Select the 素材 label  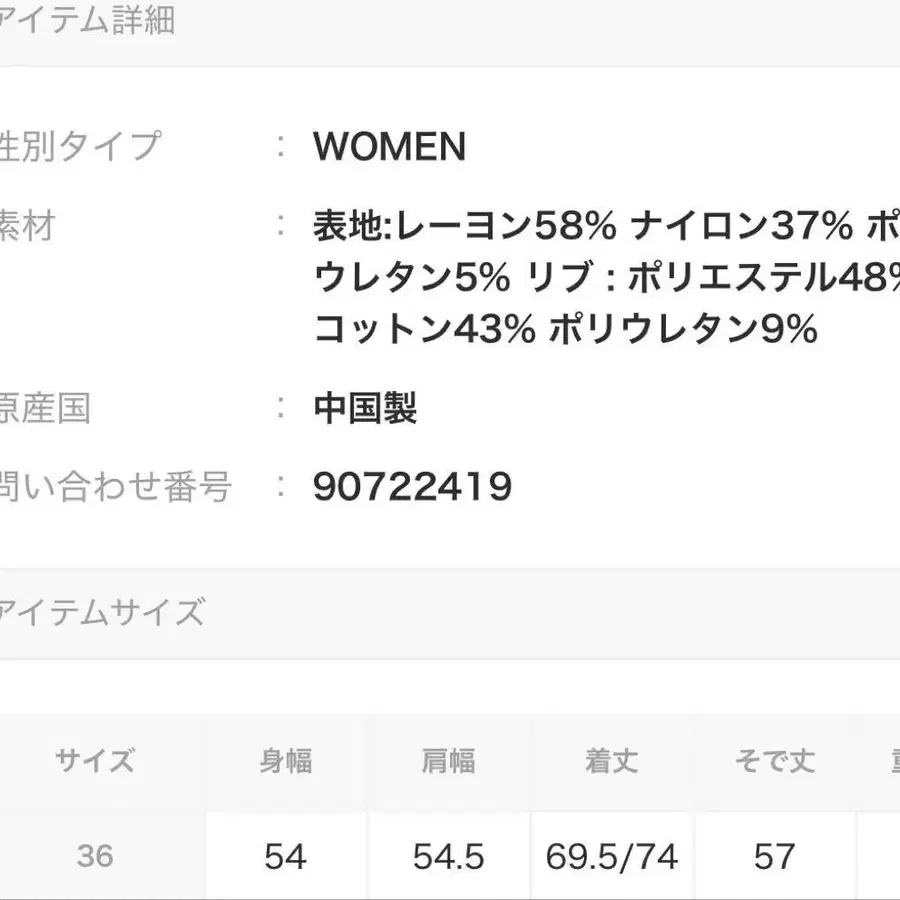click(28, 227)
